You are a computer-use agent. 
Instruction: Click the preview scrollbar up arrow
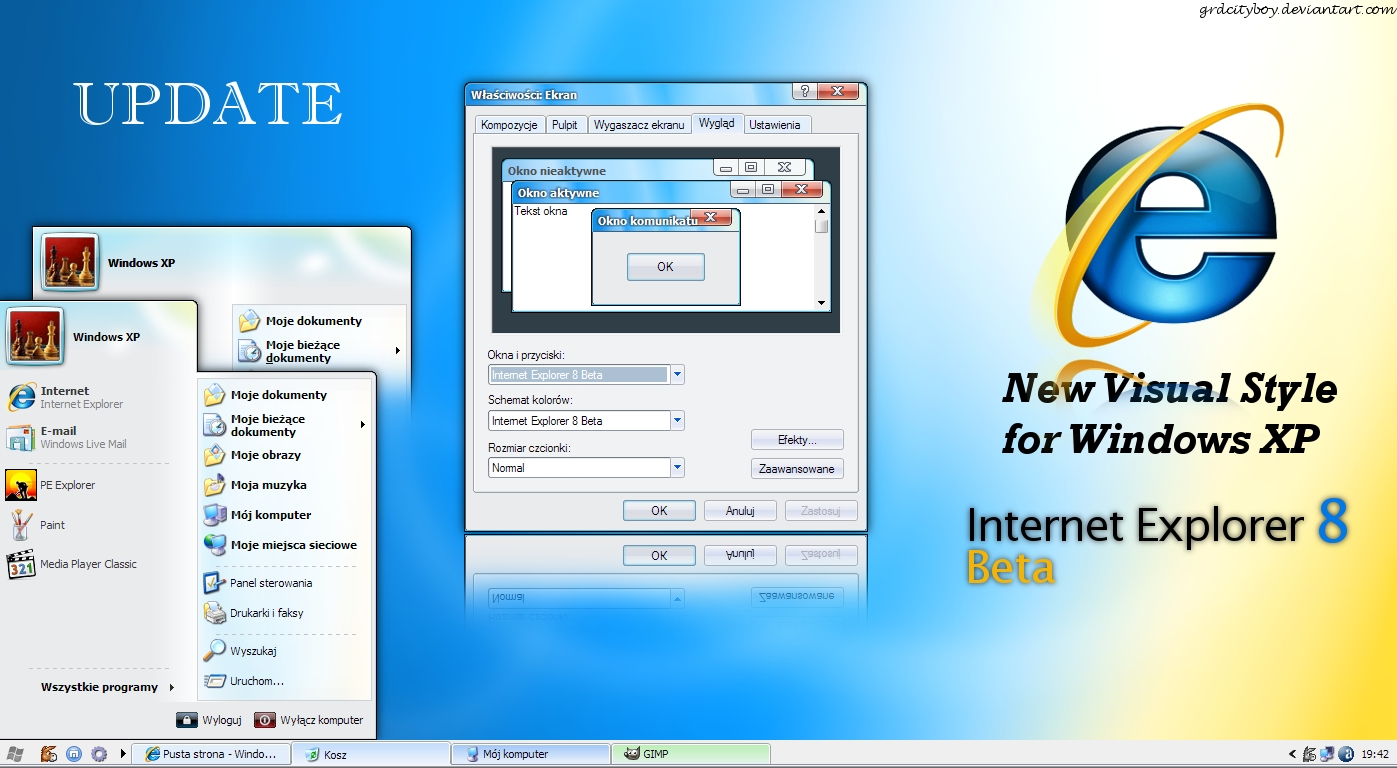point(821,211)
